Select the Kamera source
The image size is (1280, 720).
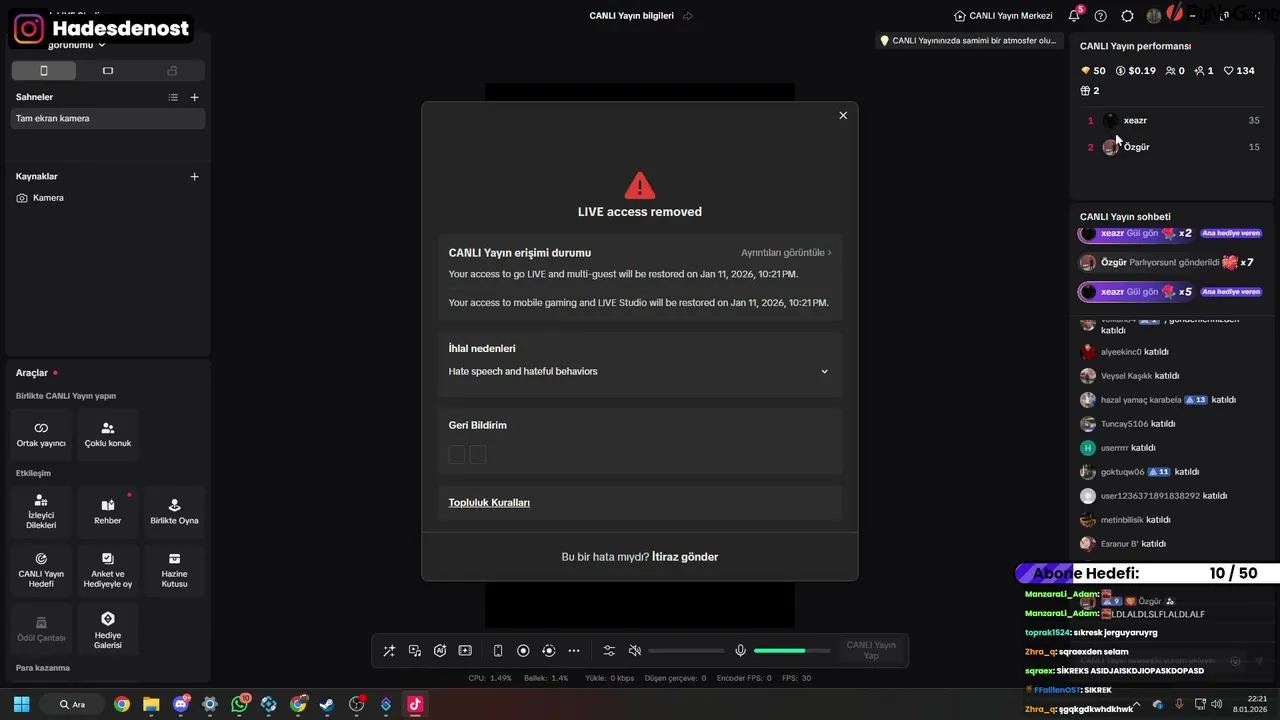[108, 198]
